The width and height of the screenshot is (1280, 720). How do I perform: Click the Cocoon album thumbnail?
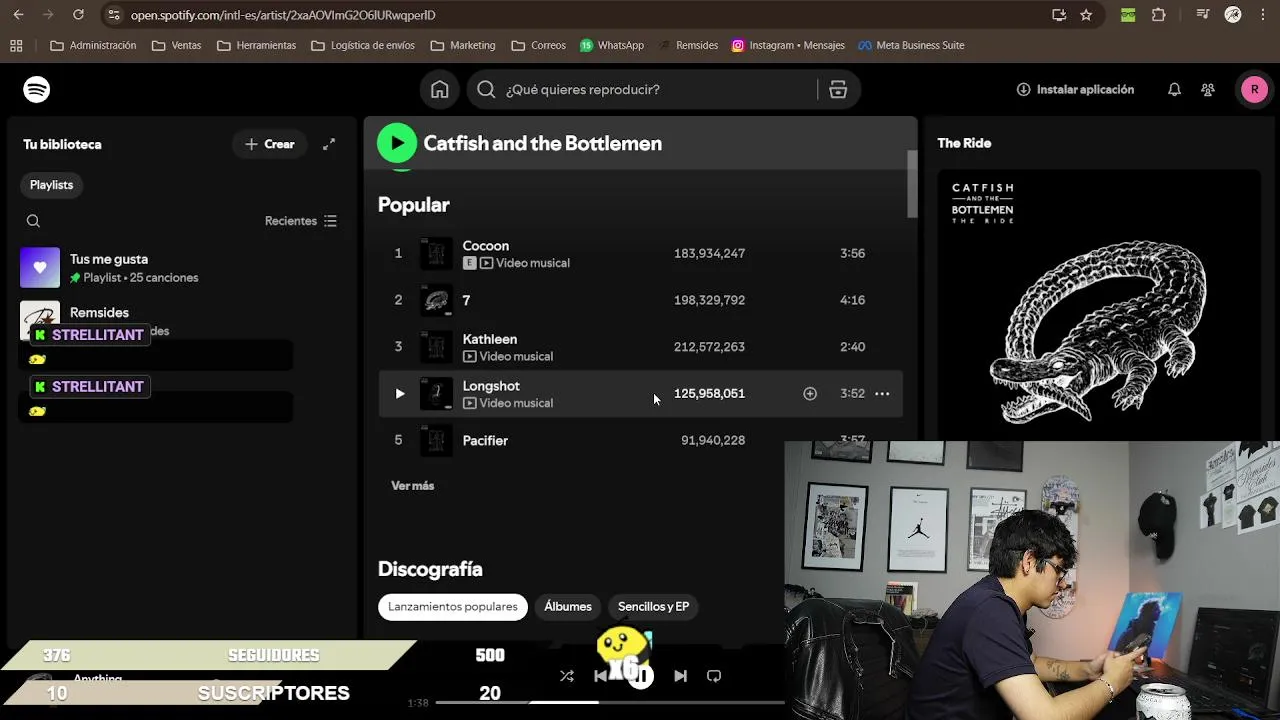click(x=436, y=253)
